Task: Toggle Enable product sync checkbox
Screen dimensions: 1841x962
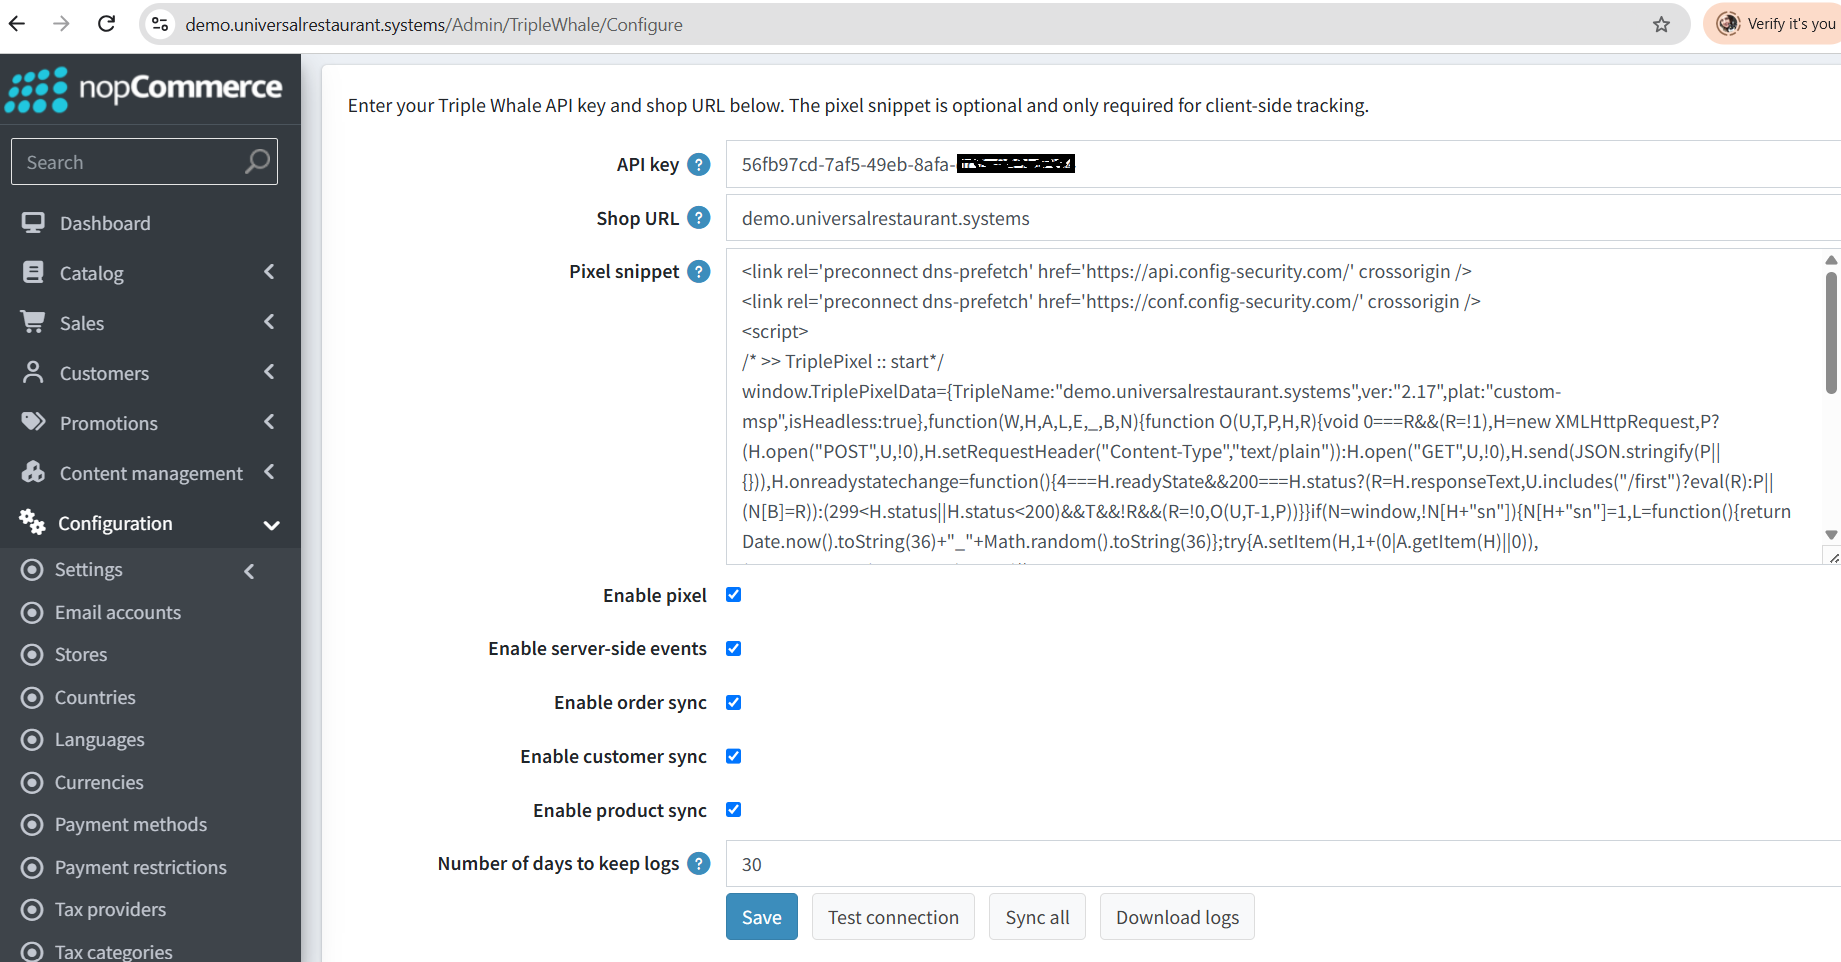Action: [734, 810]
